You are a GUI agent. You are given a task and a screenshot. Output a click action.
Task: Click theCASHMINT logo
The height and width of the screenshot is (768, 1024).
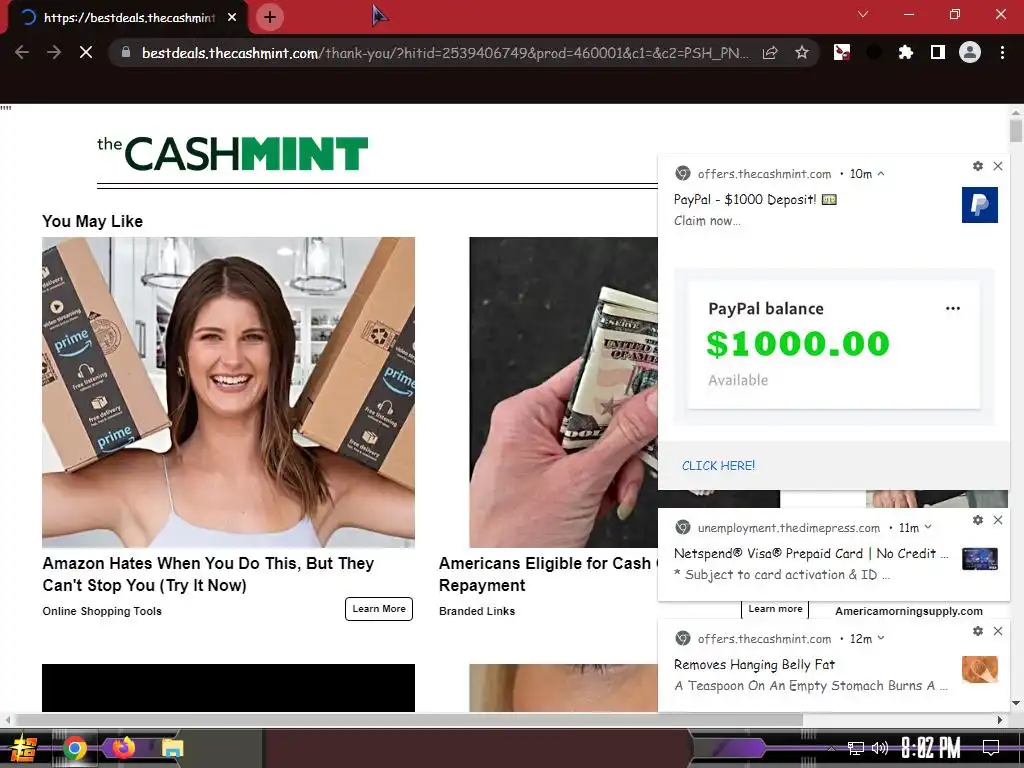click(232, 153)
